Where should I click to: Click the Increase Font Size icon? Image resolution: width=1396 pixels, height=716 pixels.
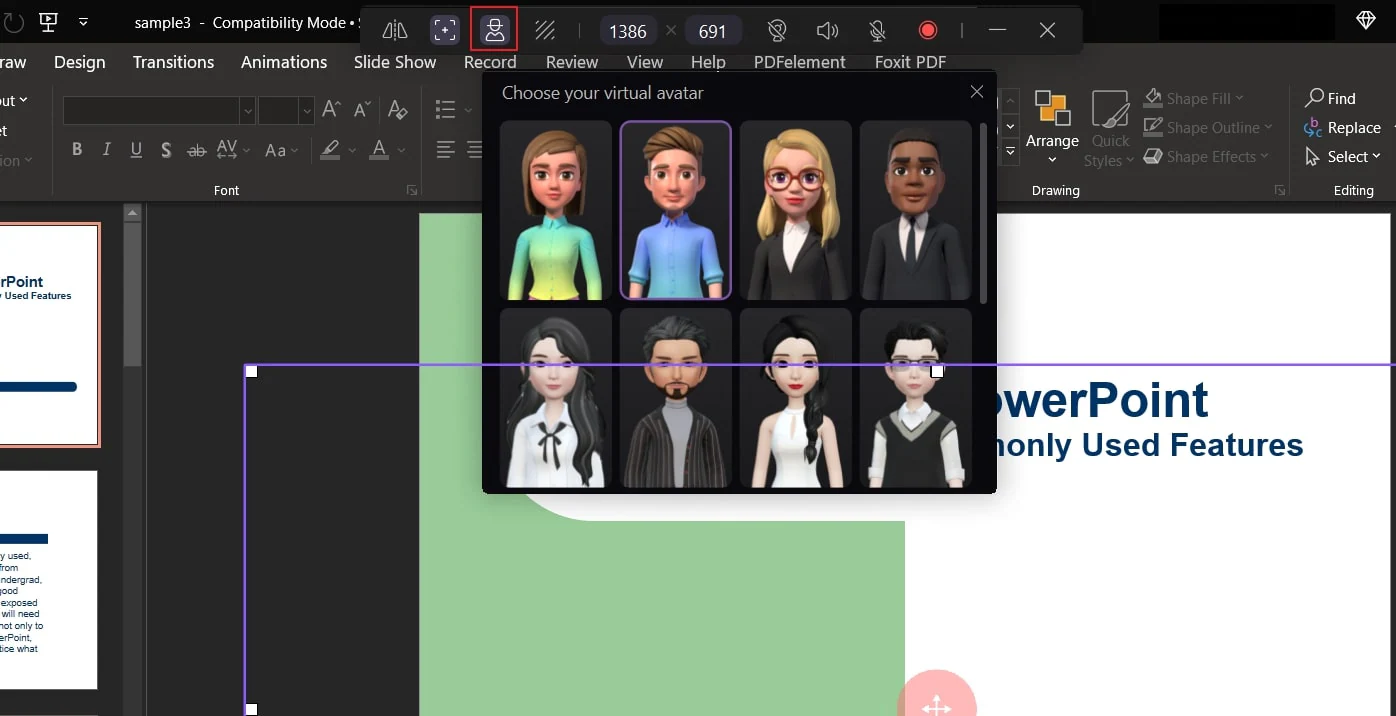(331, 109)
